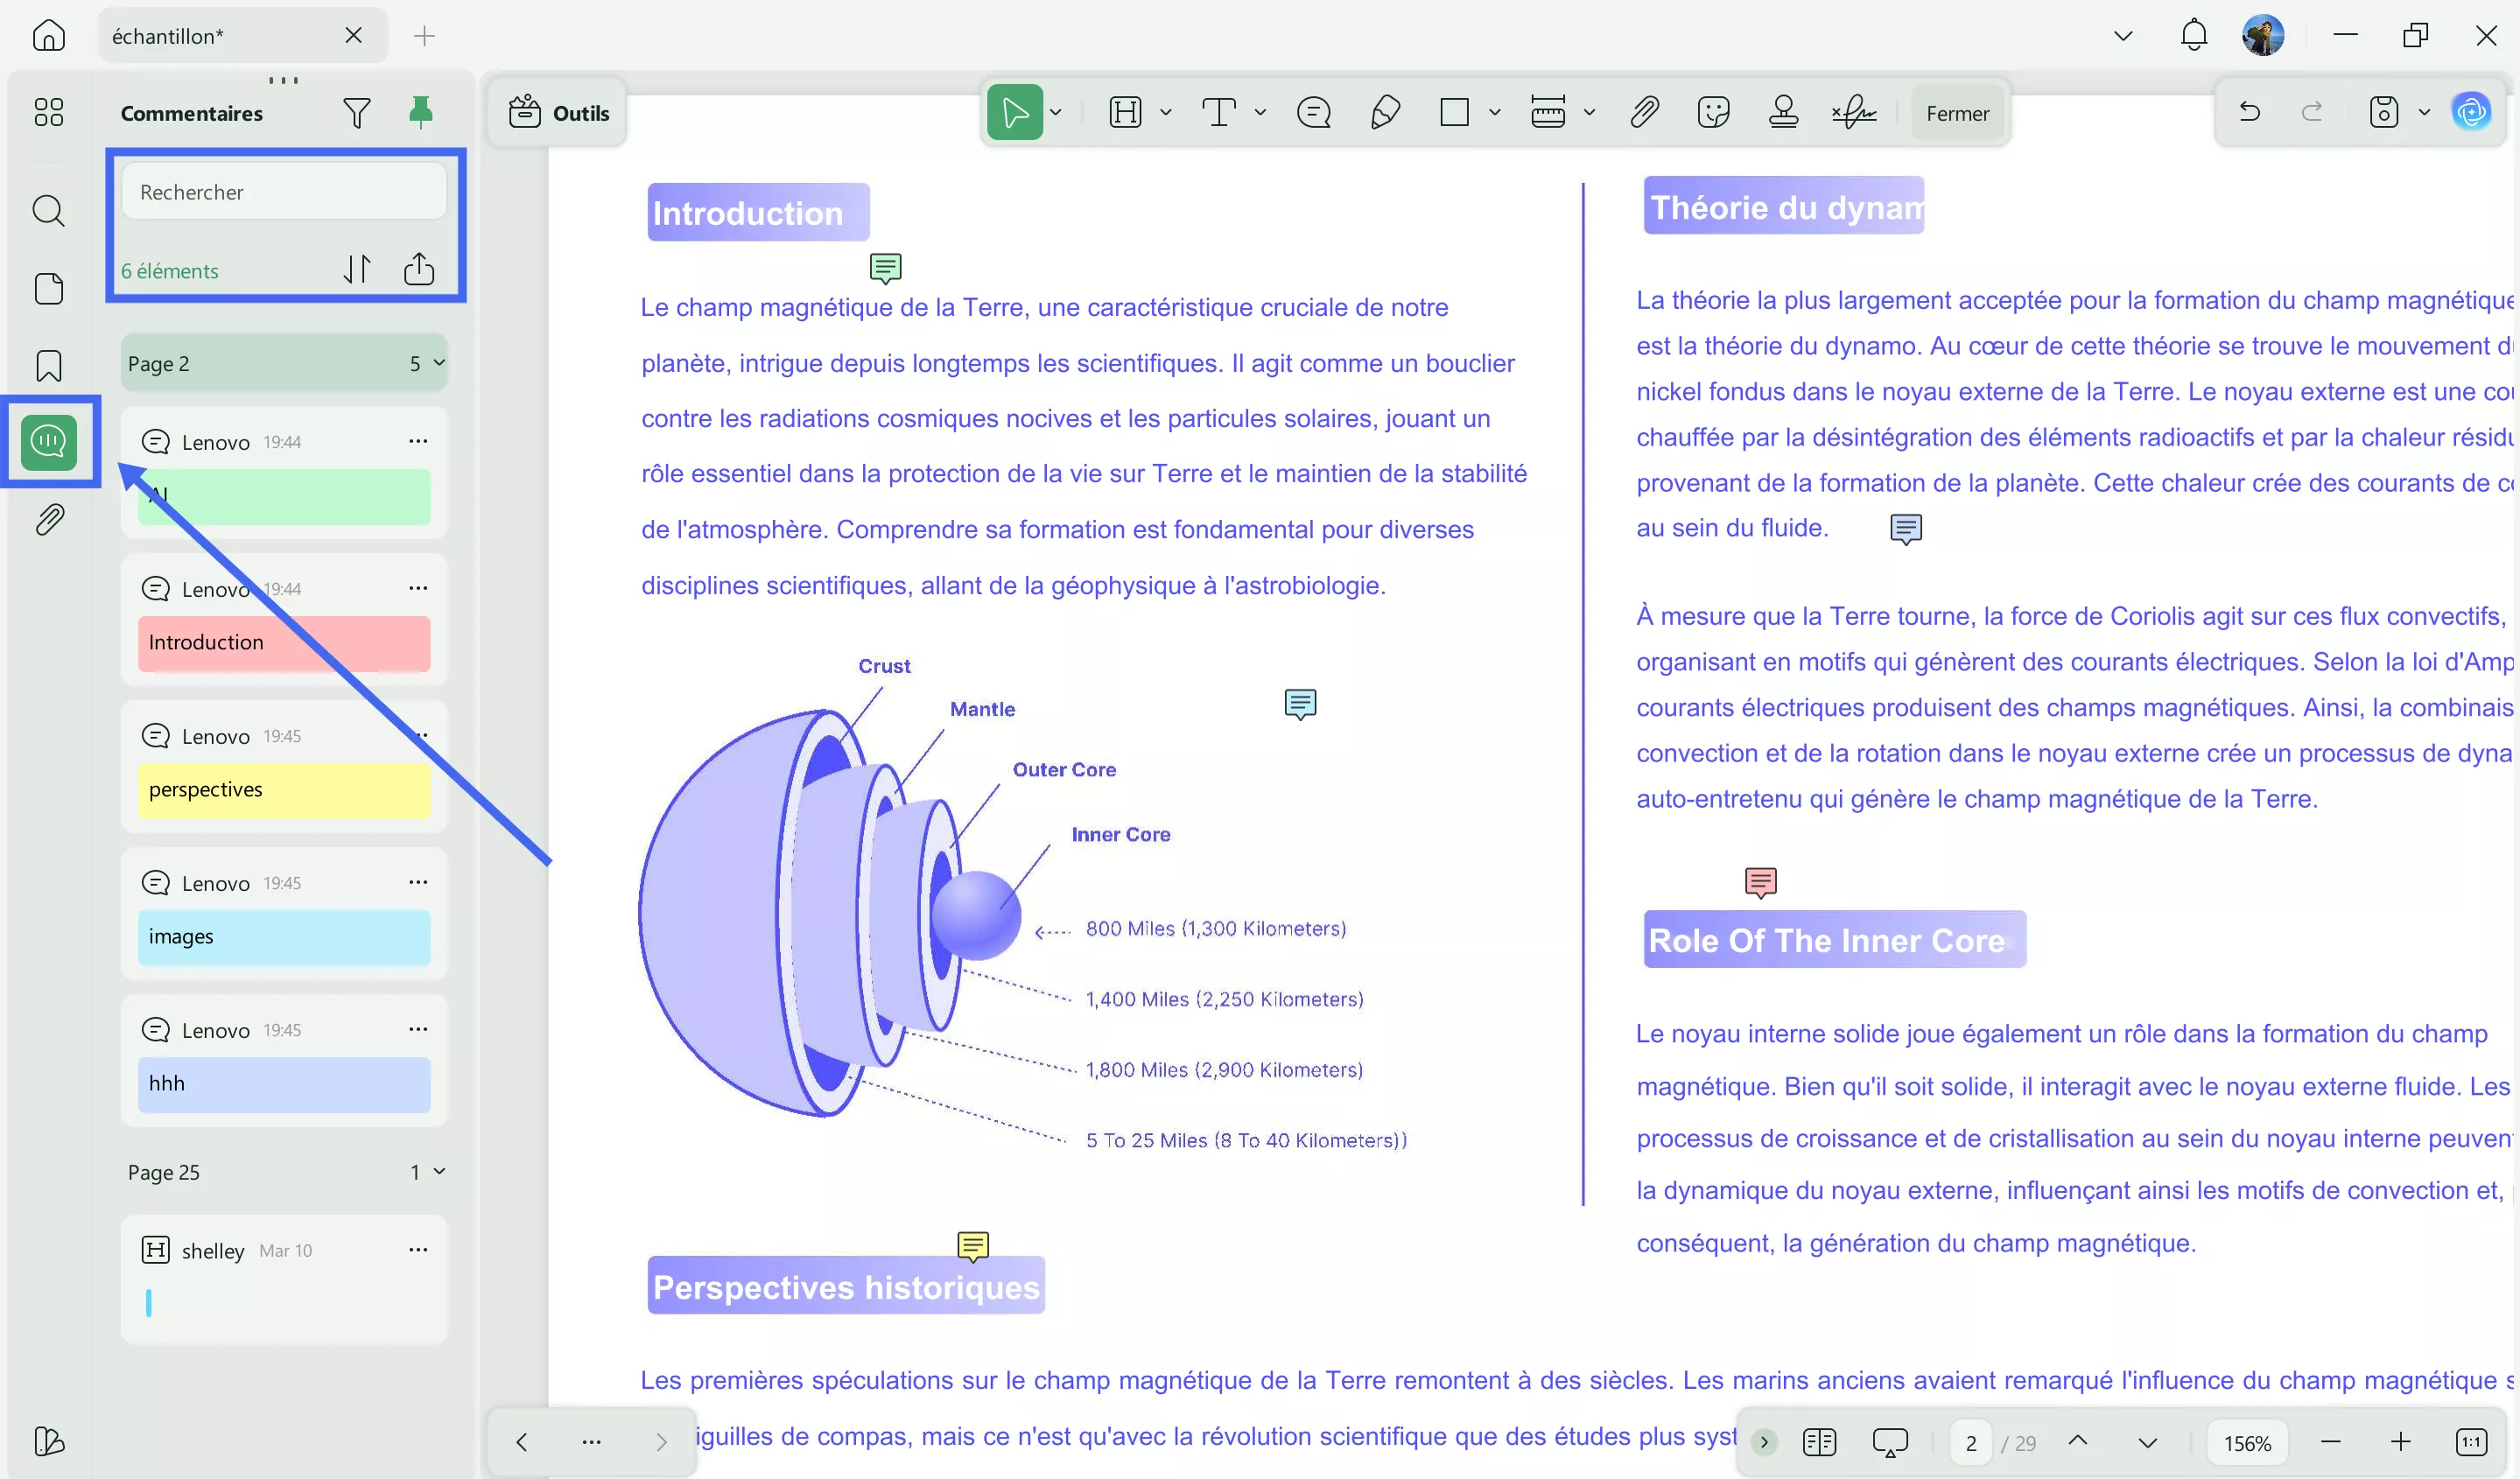Image resolution: width=2520 pixels, height=1479 pixels.
Task: Open the rectangle shape dropdown arrow
Action: pos(1494,113)
